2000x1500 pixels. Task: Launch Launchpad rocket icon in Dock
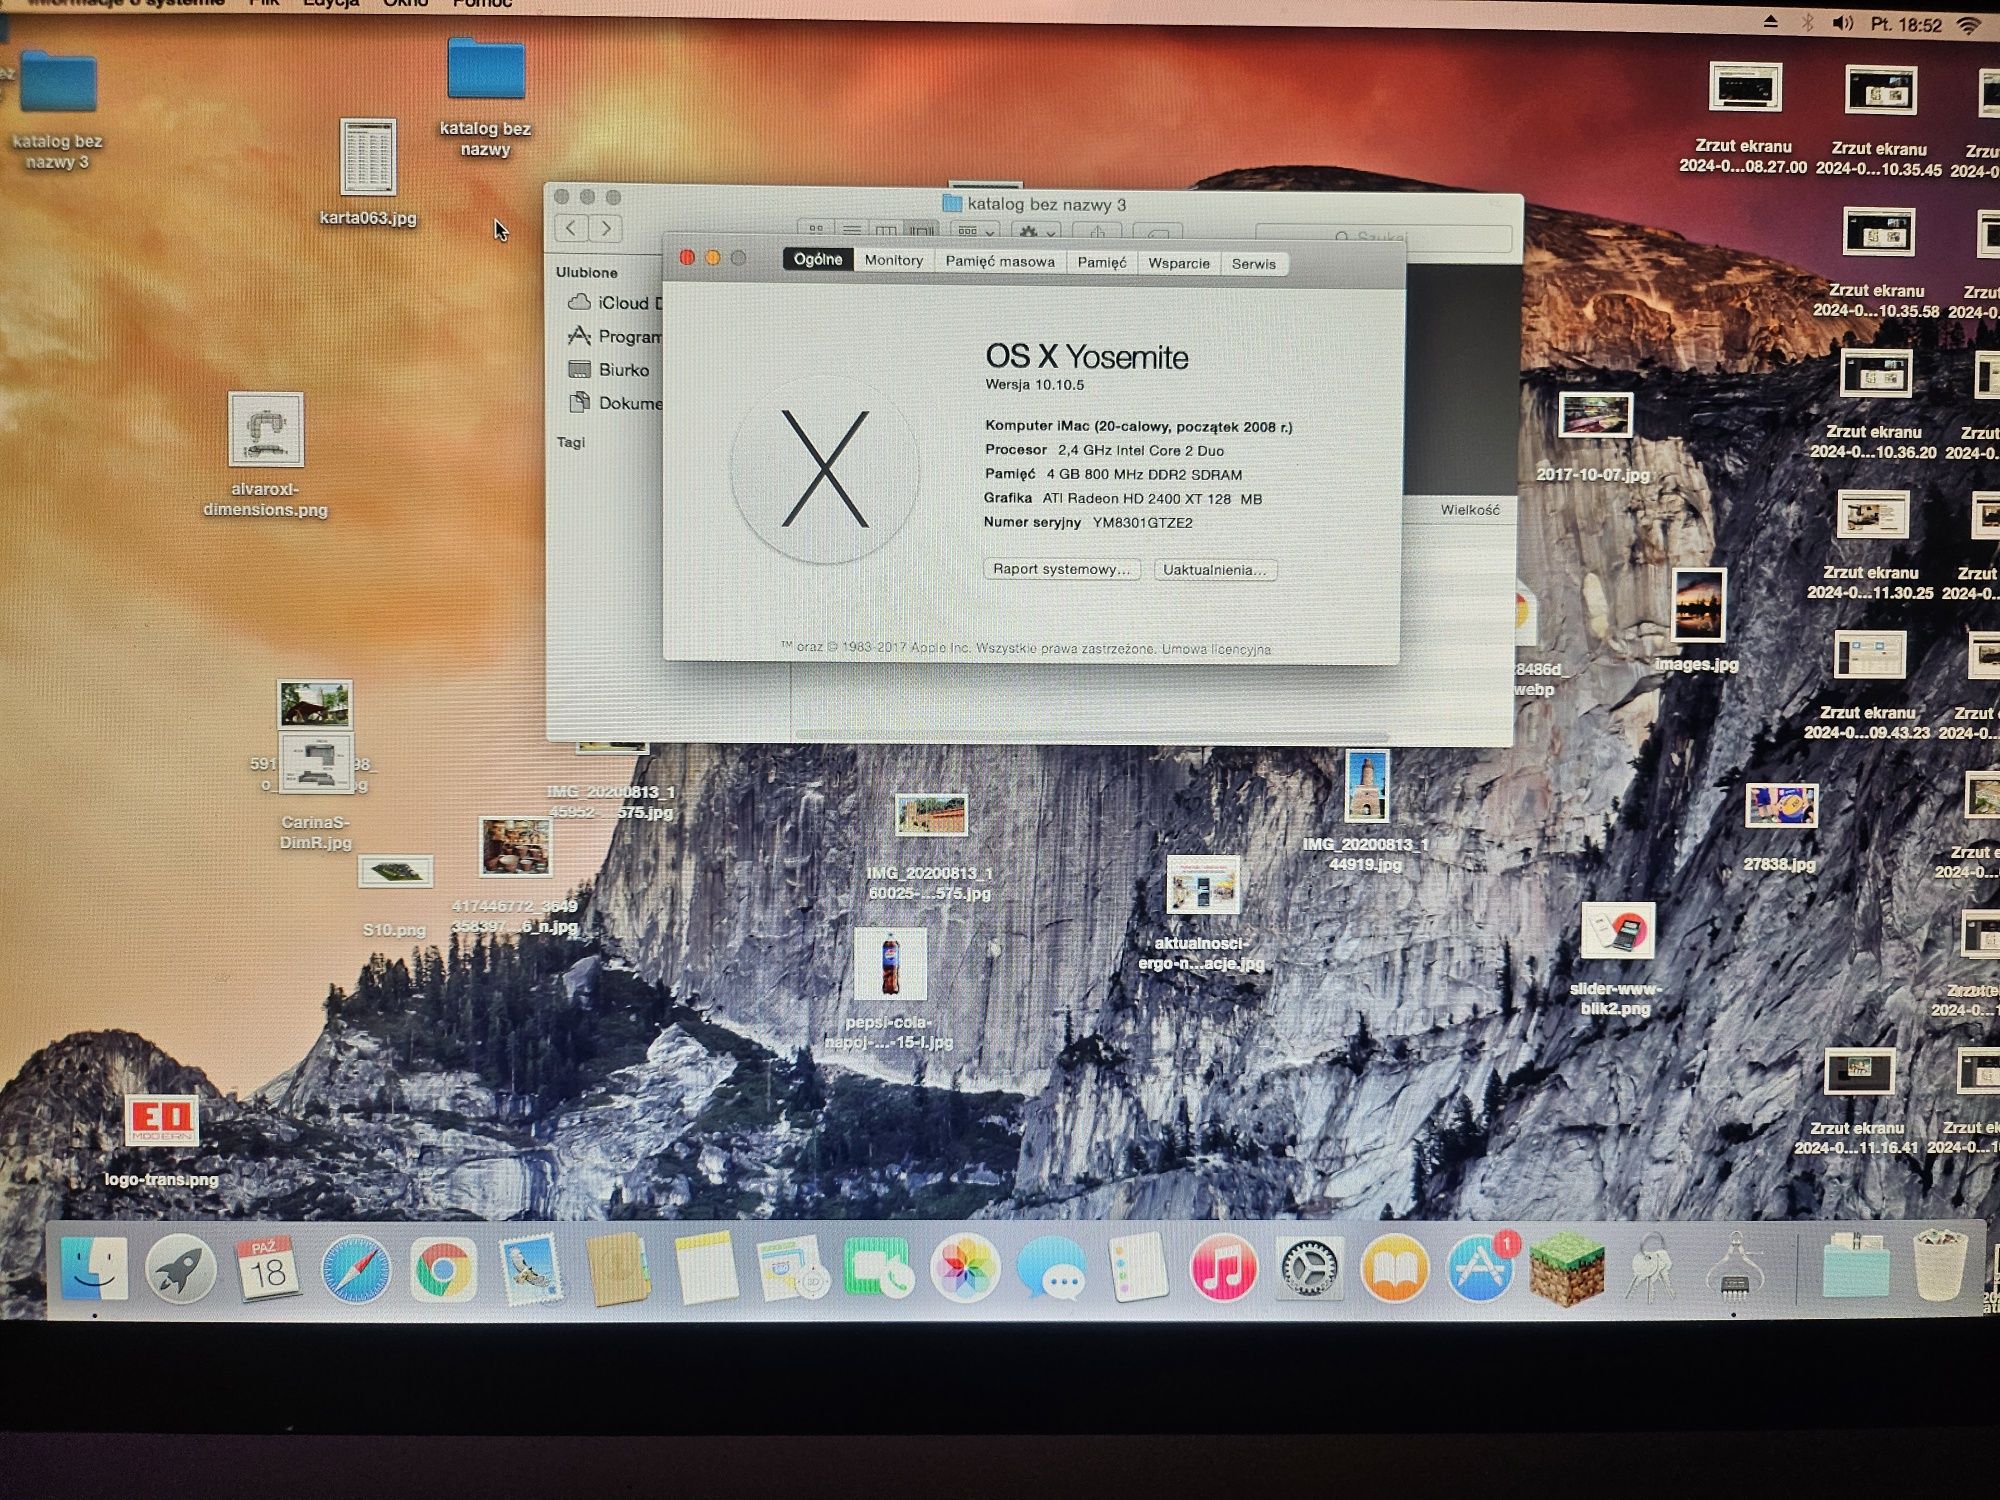click(x=180, y=1269)
